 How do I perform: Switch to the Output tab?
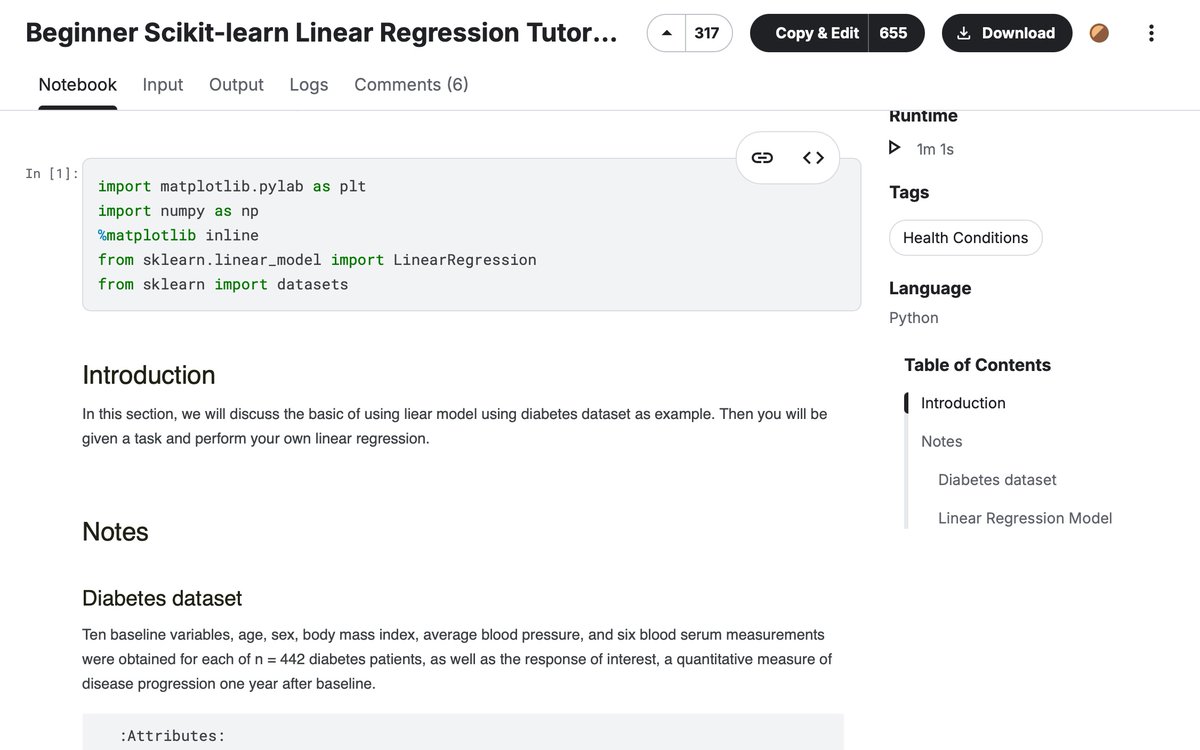(236, 85)
